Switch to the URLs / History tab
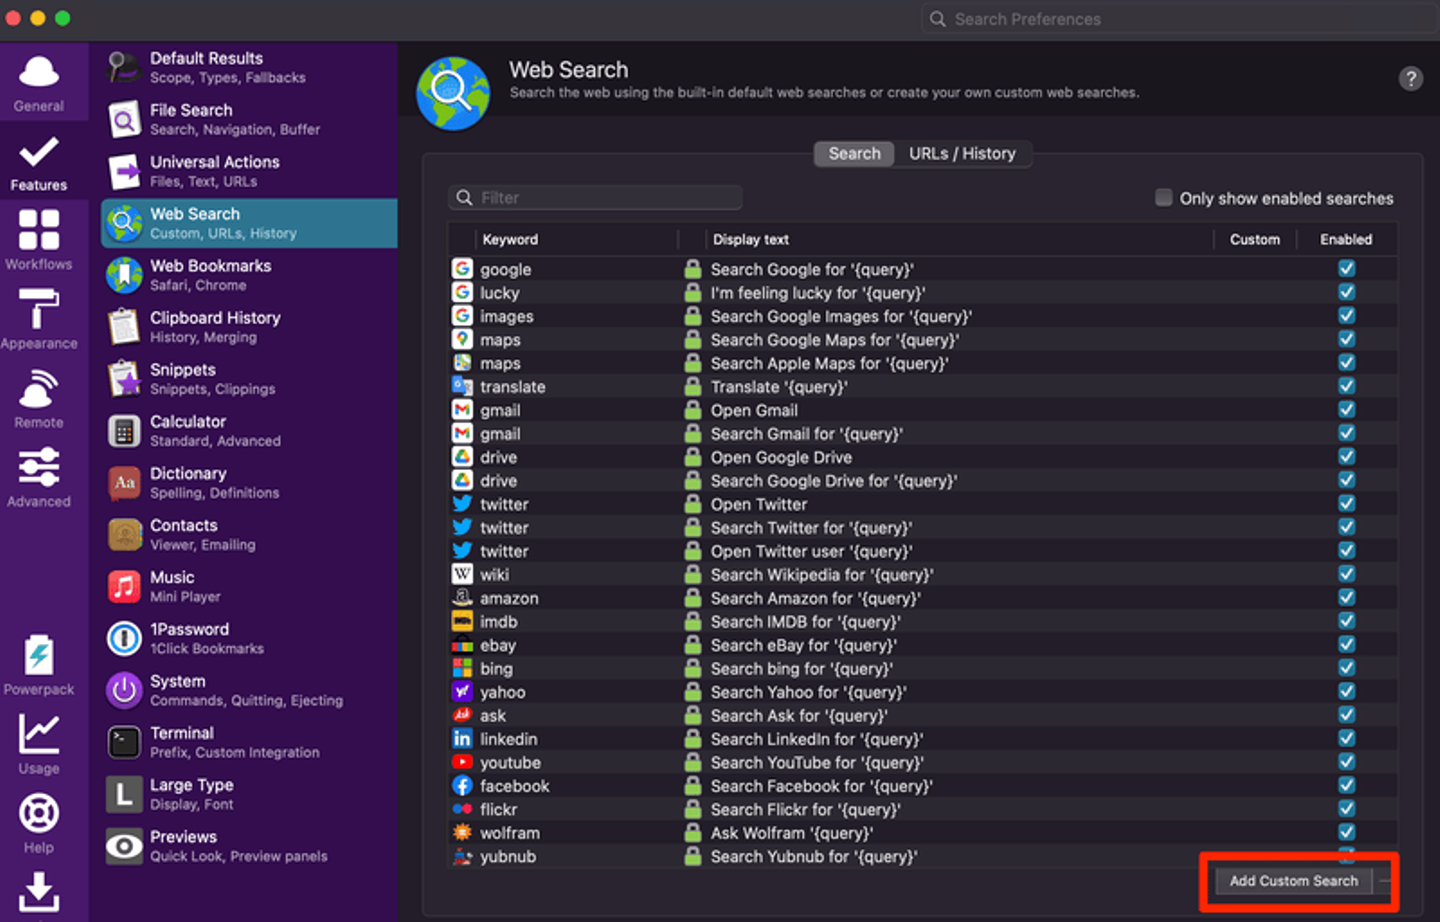The width and height of the screenshot is (1440, 922). tap(962, 153)
